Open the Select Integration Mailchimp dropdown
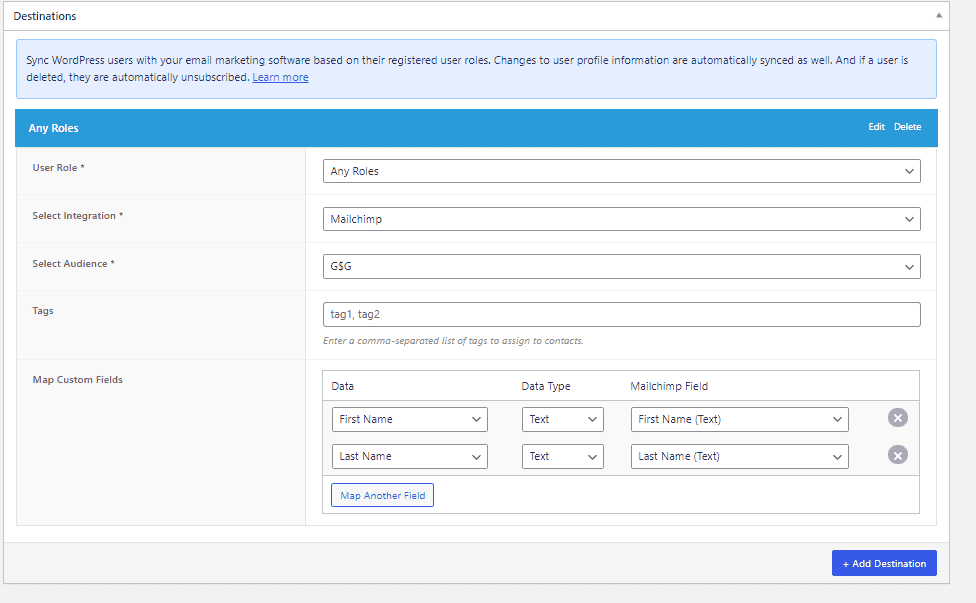This screenshot has height=603, width=976. (621, 219)
